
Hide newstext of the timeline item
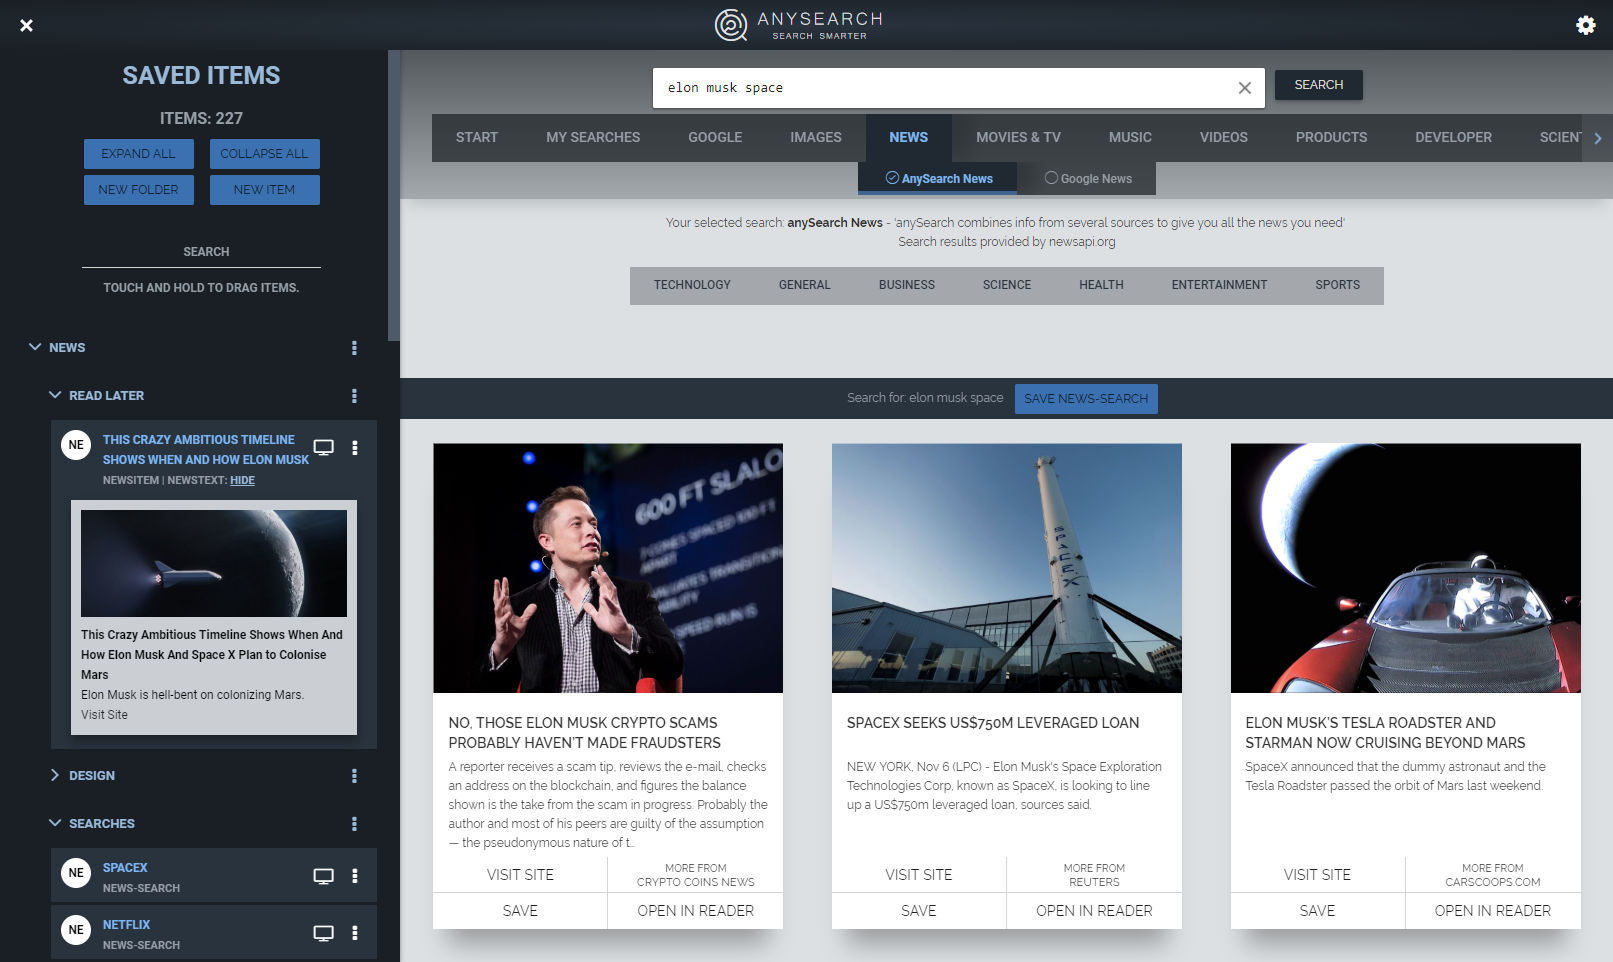point(242,481)
